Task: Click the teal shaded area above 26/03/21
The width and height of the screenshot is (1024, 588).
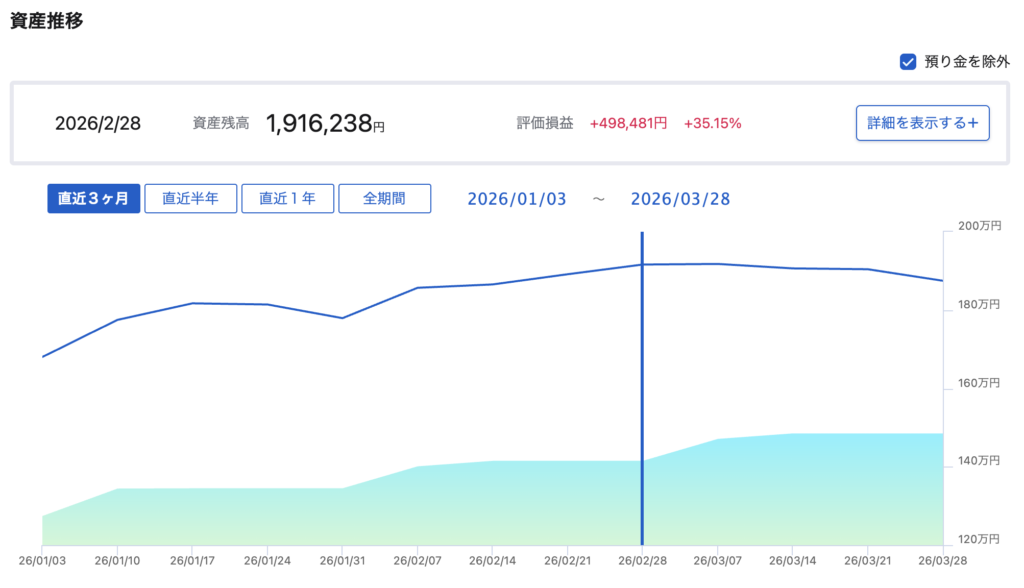Action: pyautogui.click(x=868, y=490)
